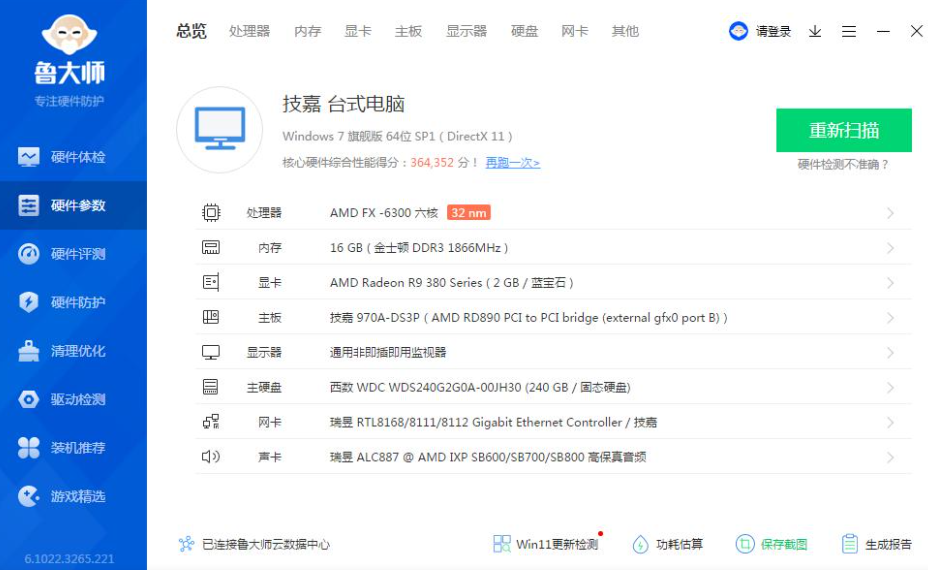Expand the 声卡 ALC887 row chevron

tap(890, 458)
